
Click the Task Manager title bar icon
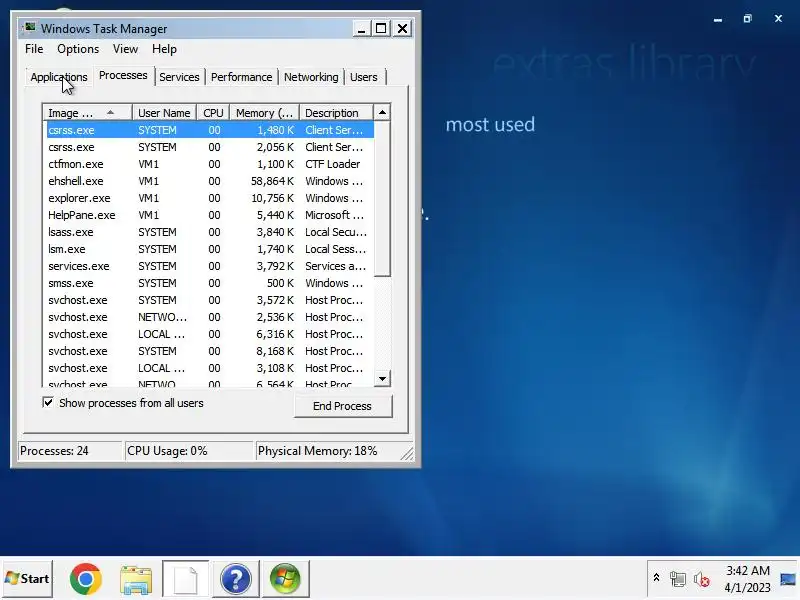pos(30,27)
